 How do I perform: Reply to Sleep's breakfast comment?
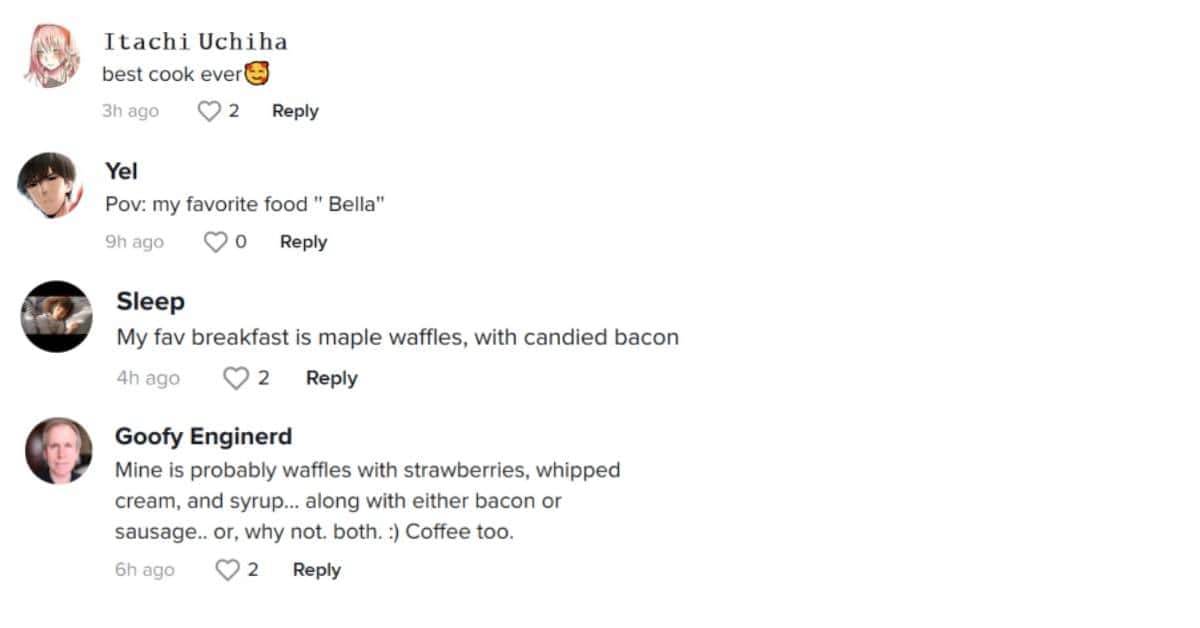click(330, 378)
